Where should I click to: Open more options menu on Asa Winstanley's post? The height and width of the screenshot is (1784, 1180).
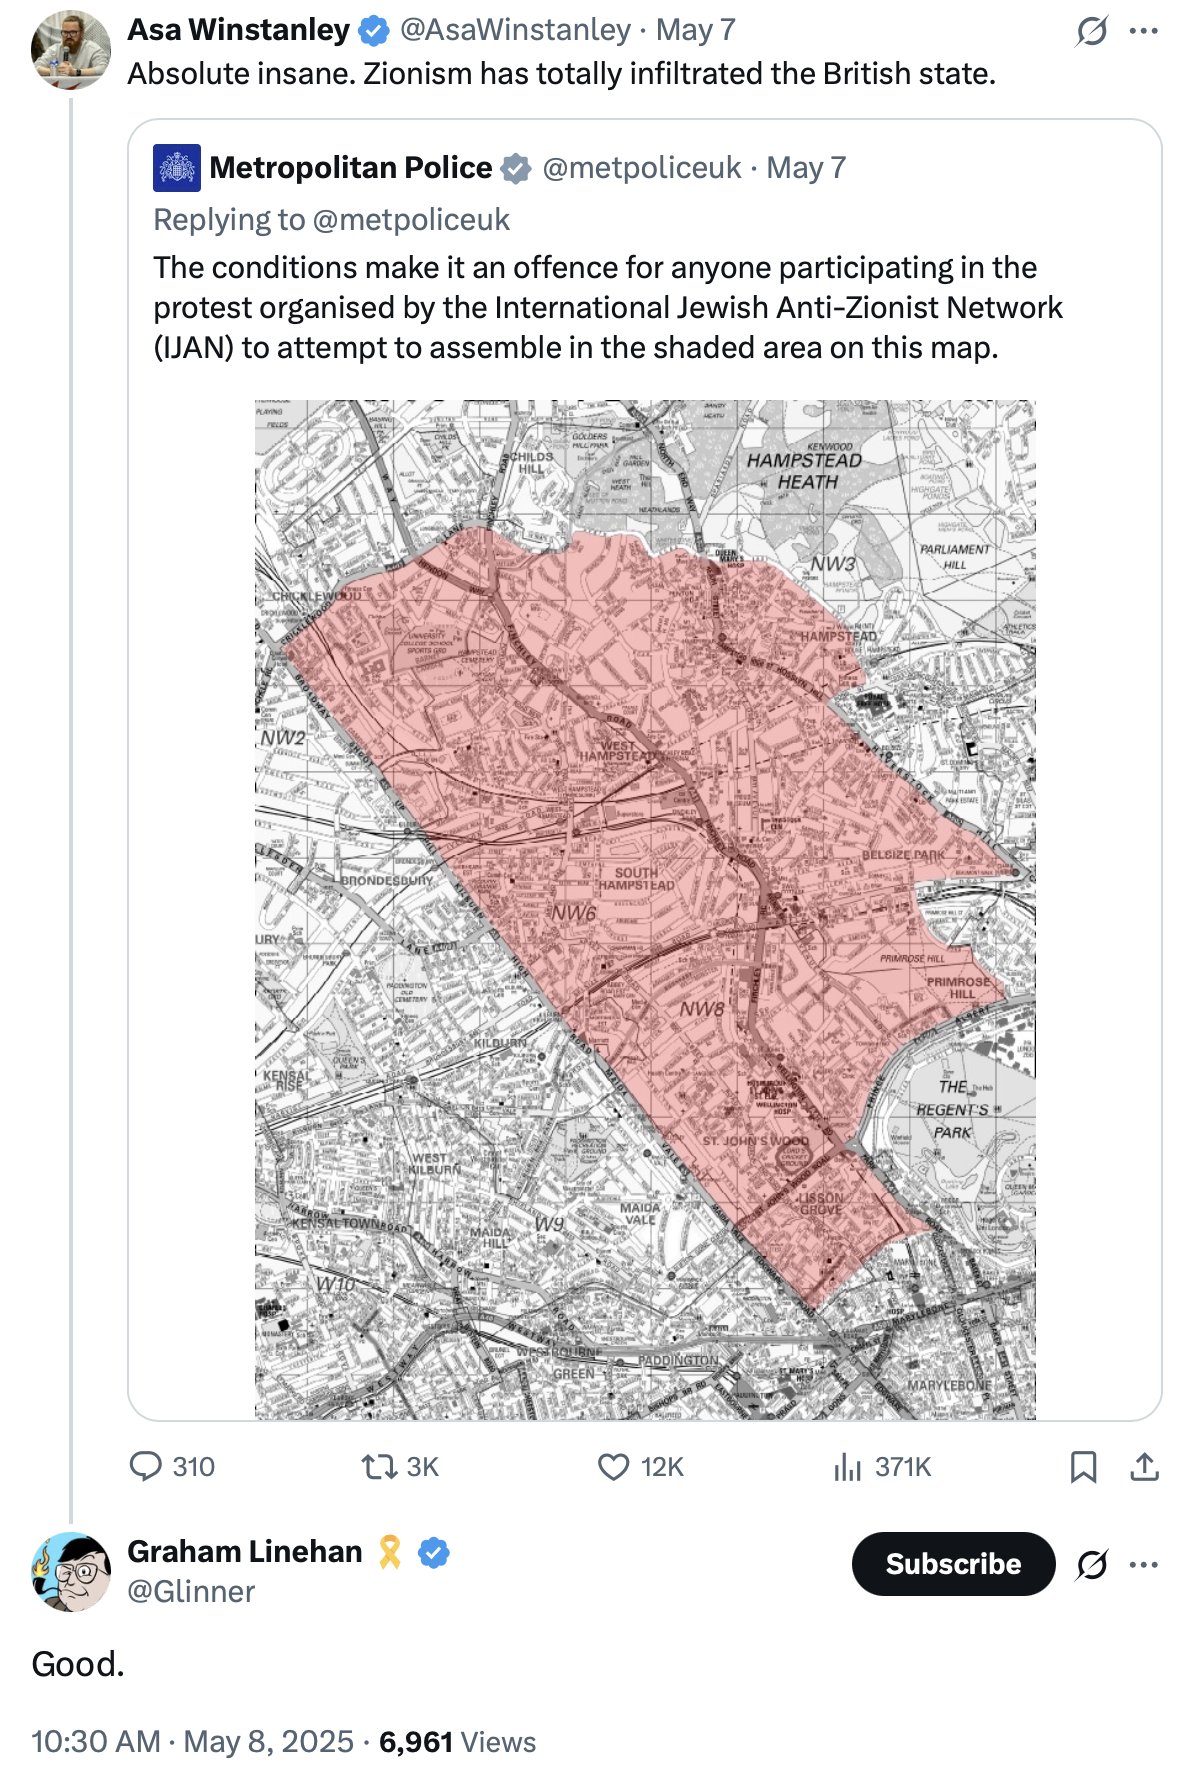[x=1143, y=31]
